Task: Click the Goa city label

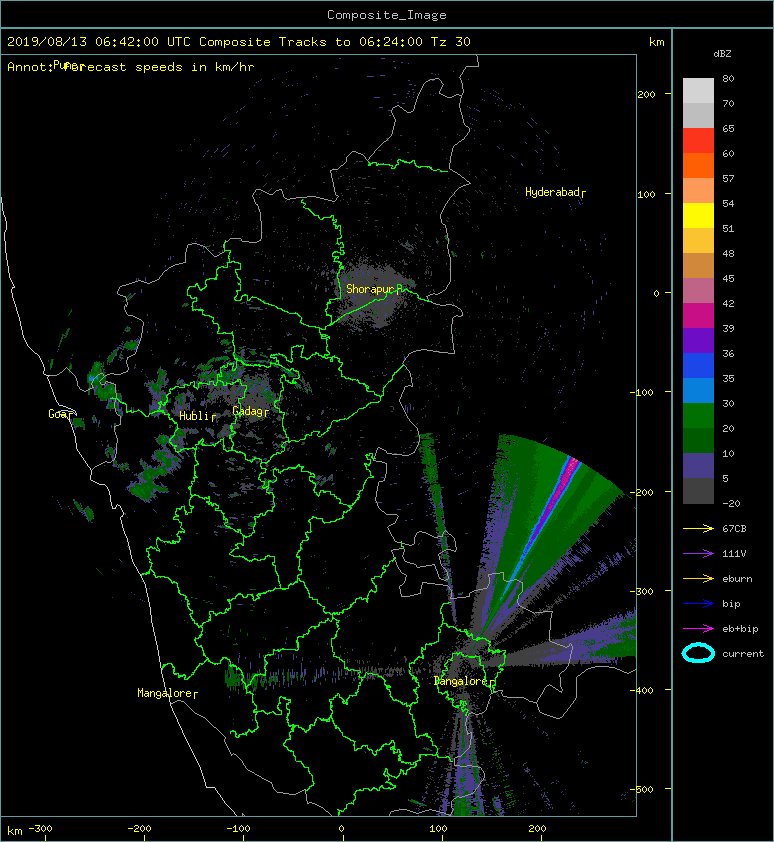Action: coord(60,414)
